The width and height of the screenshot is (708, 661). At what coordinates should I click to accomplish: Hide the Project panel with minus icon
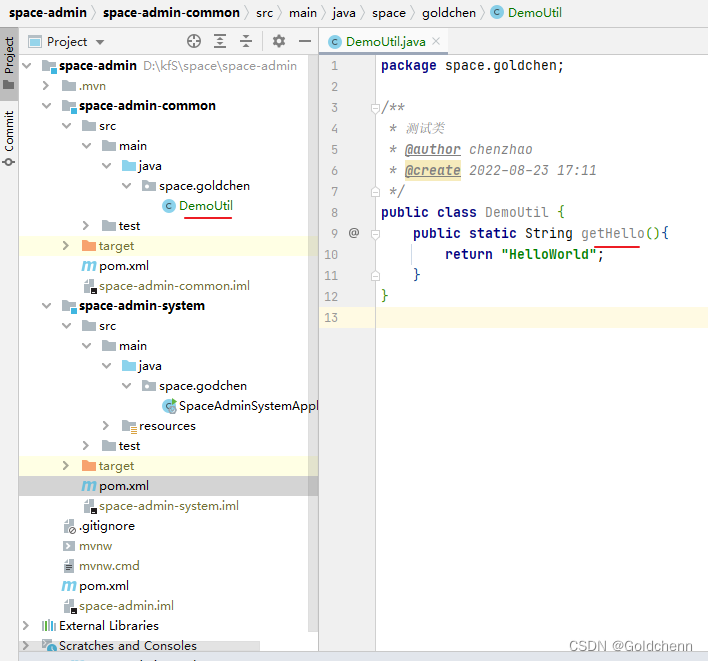(305, 42)
